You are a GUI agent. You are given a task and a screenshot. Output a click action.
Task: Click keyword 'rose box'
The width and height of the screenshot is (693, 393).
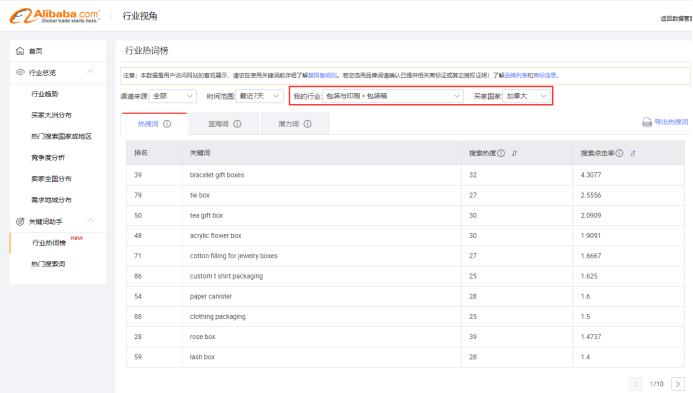[202, 337]
